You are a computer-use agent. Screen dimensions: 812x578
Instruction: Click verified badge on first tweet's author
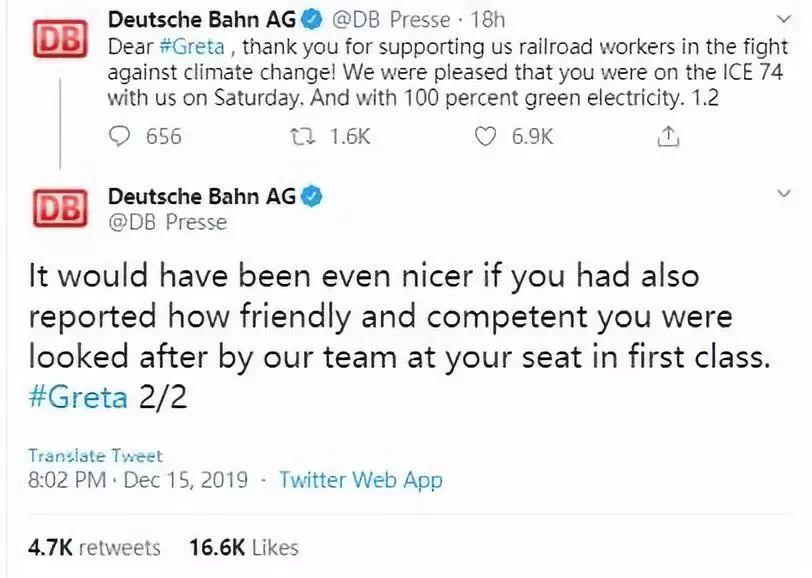pyautogui.click(x=313, y=19)
